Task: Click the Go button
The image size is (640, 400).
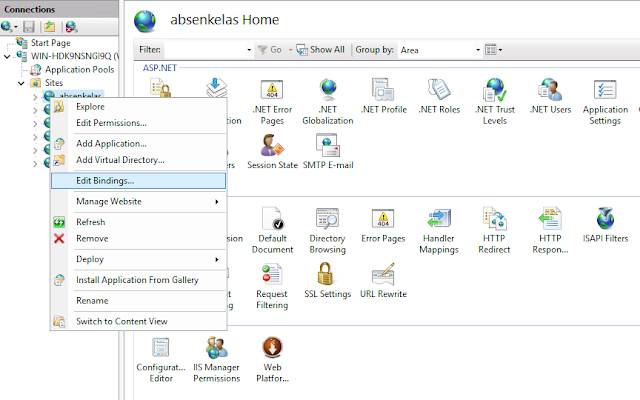Action: [x=270, y=50]
